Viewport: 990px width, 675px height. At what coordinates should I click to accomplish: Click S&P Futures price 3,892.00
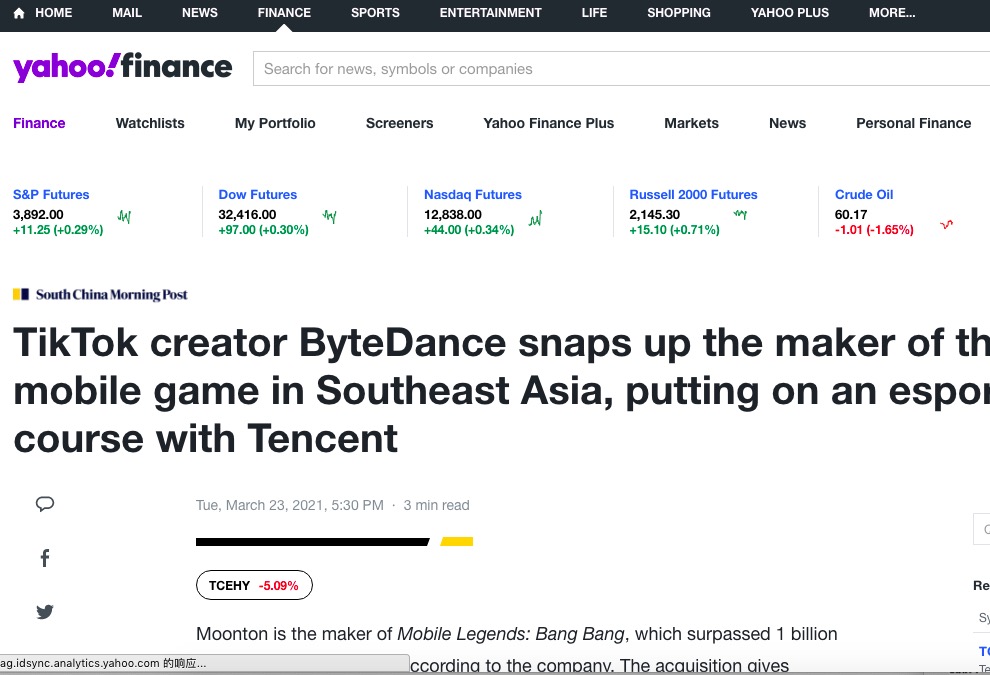point(38,215)
